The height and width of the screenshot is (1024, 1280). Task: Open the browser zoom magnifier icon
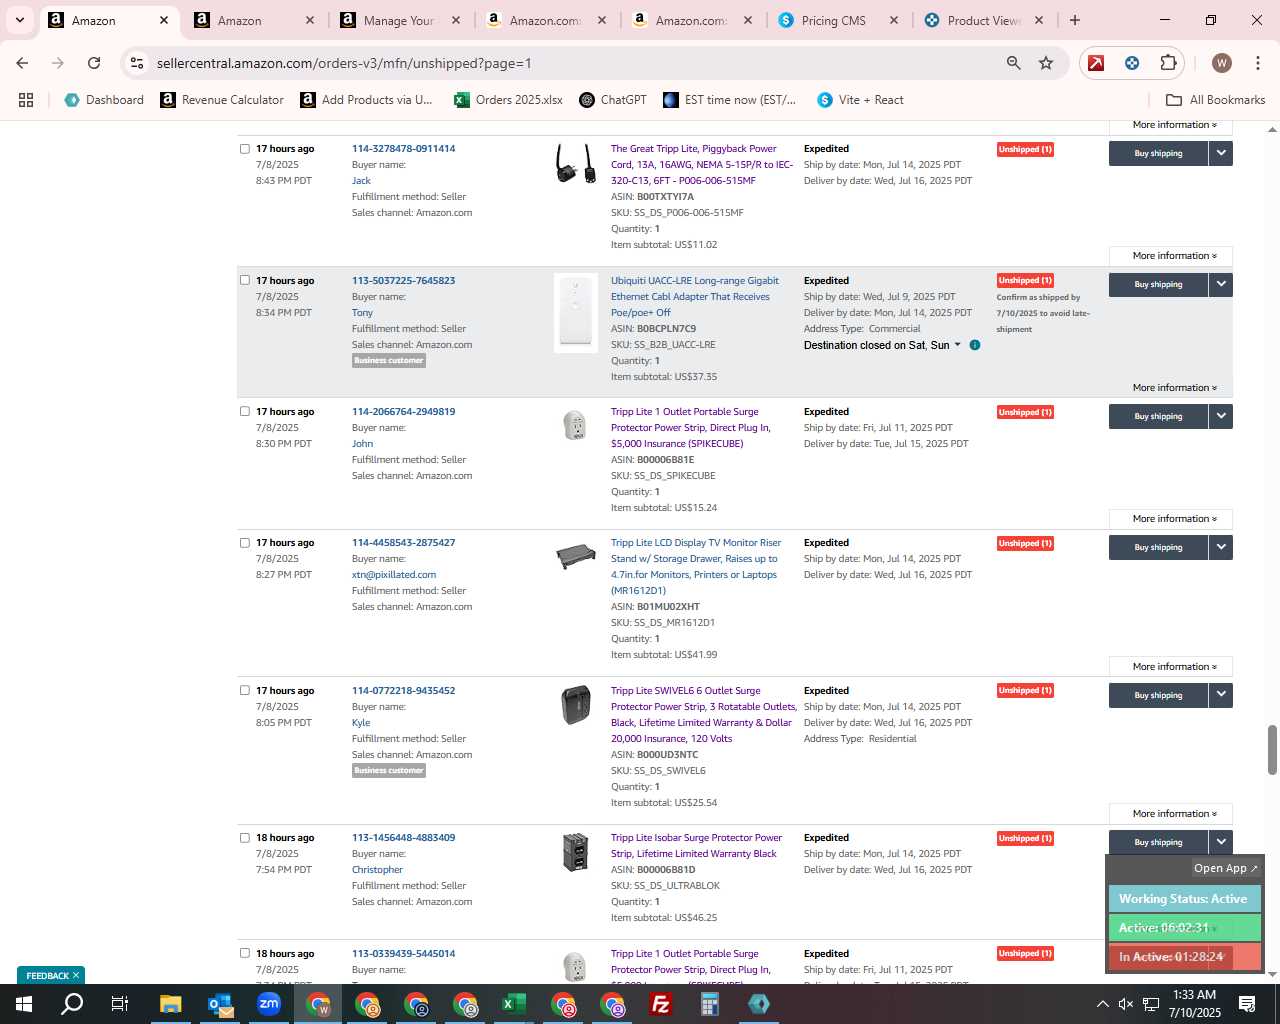pos(1014,63)
